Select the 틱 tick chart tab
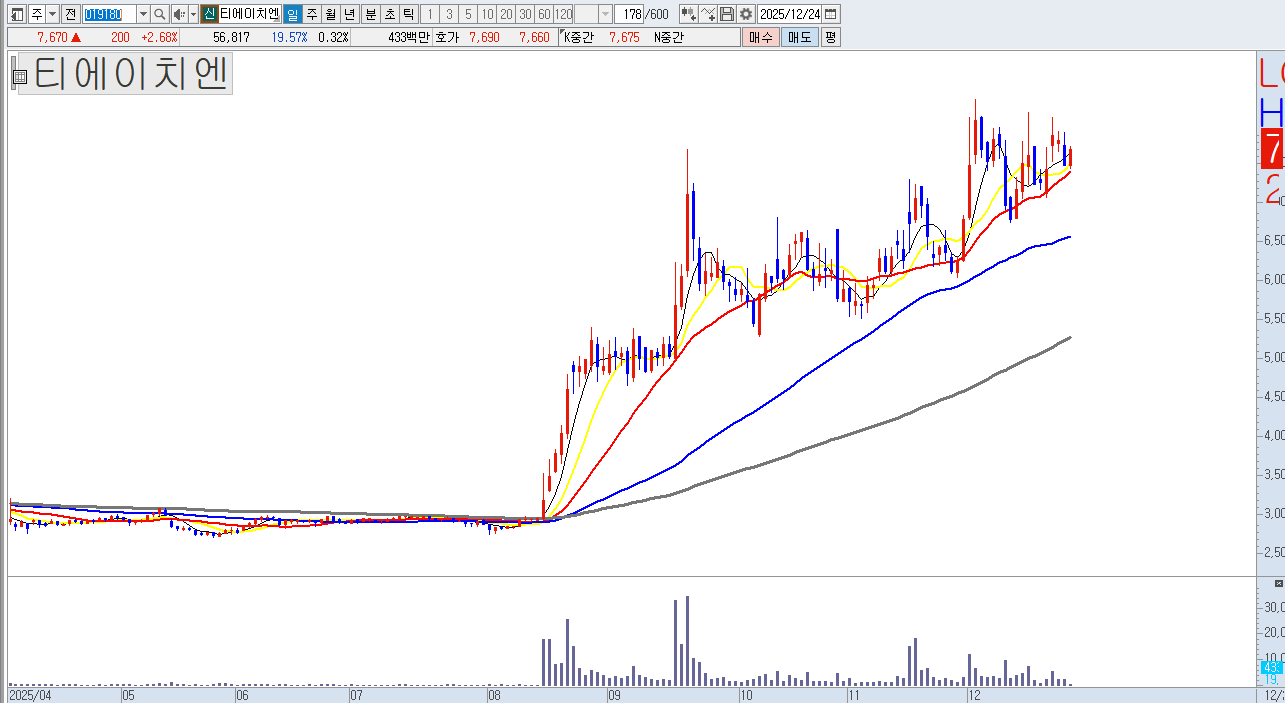Viewport: 1285px width, 703px height. [407, 14]
